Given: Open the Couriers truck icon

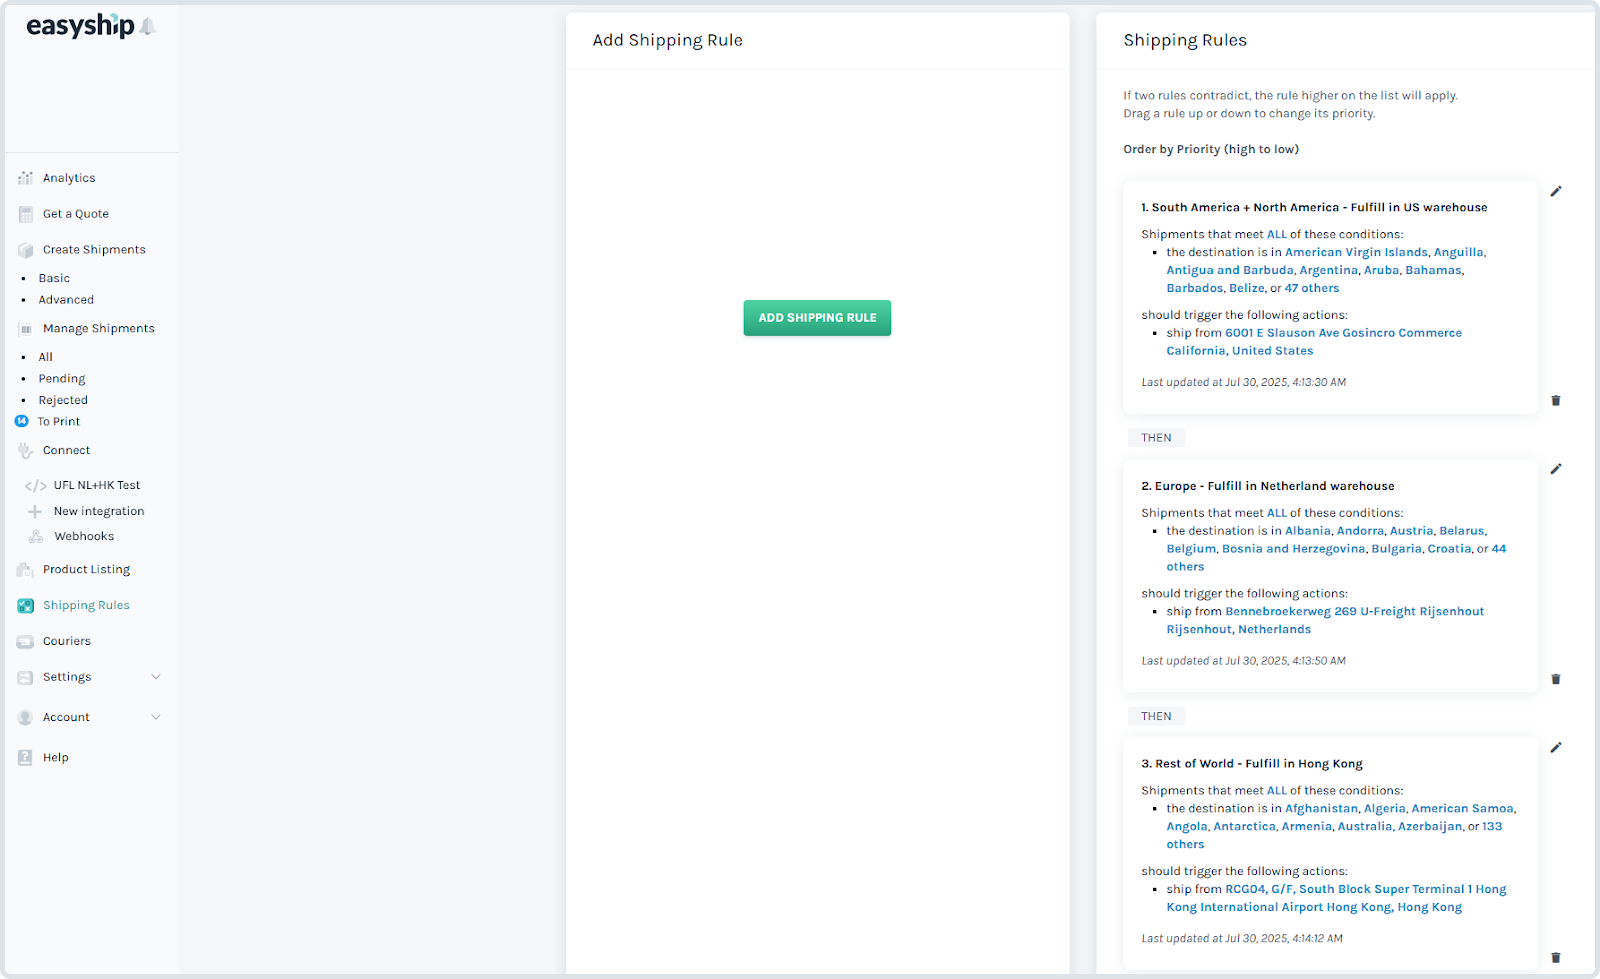Looking at the screenshot, I should click(x=24, y=640).
